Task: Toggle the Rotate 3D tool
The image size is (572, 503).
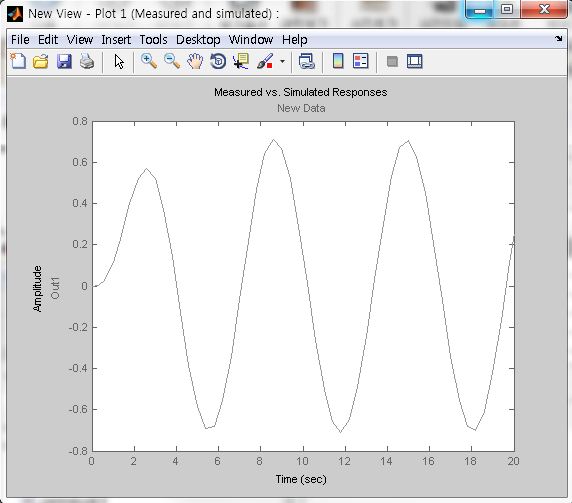Action: click(218, 61)
